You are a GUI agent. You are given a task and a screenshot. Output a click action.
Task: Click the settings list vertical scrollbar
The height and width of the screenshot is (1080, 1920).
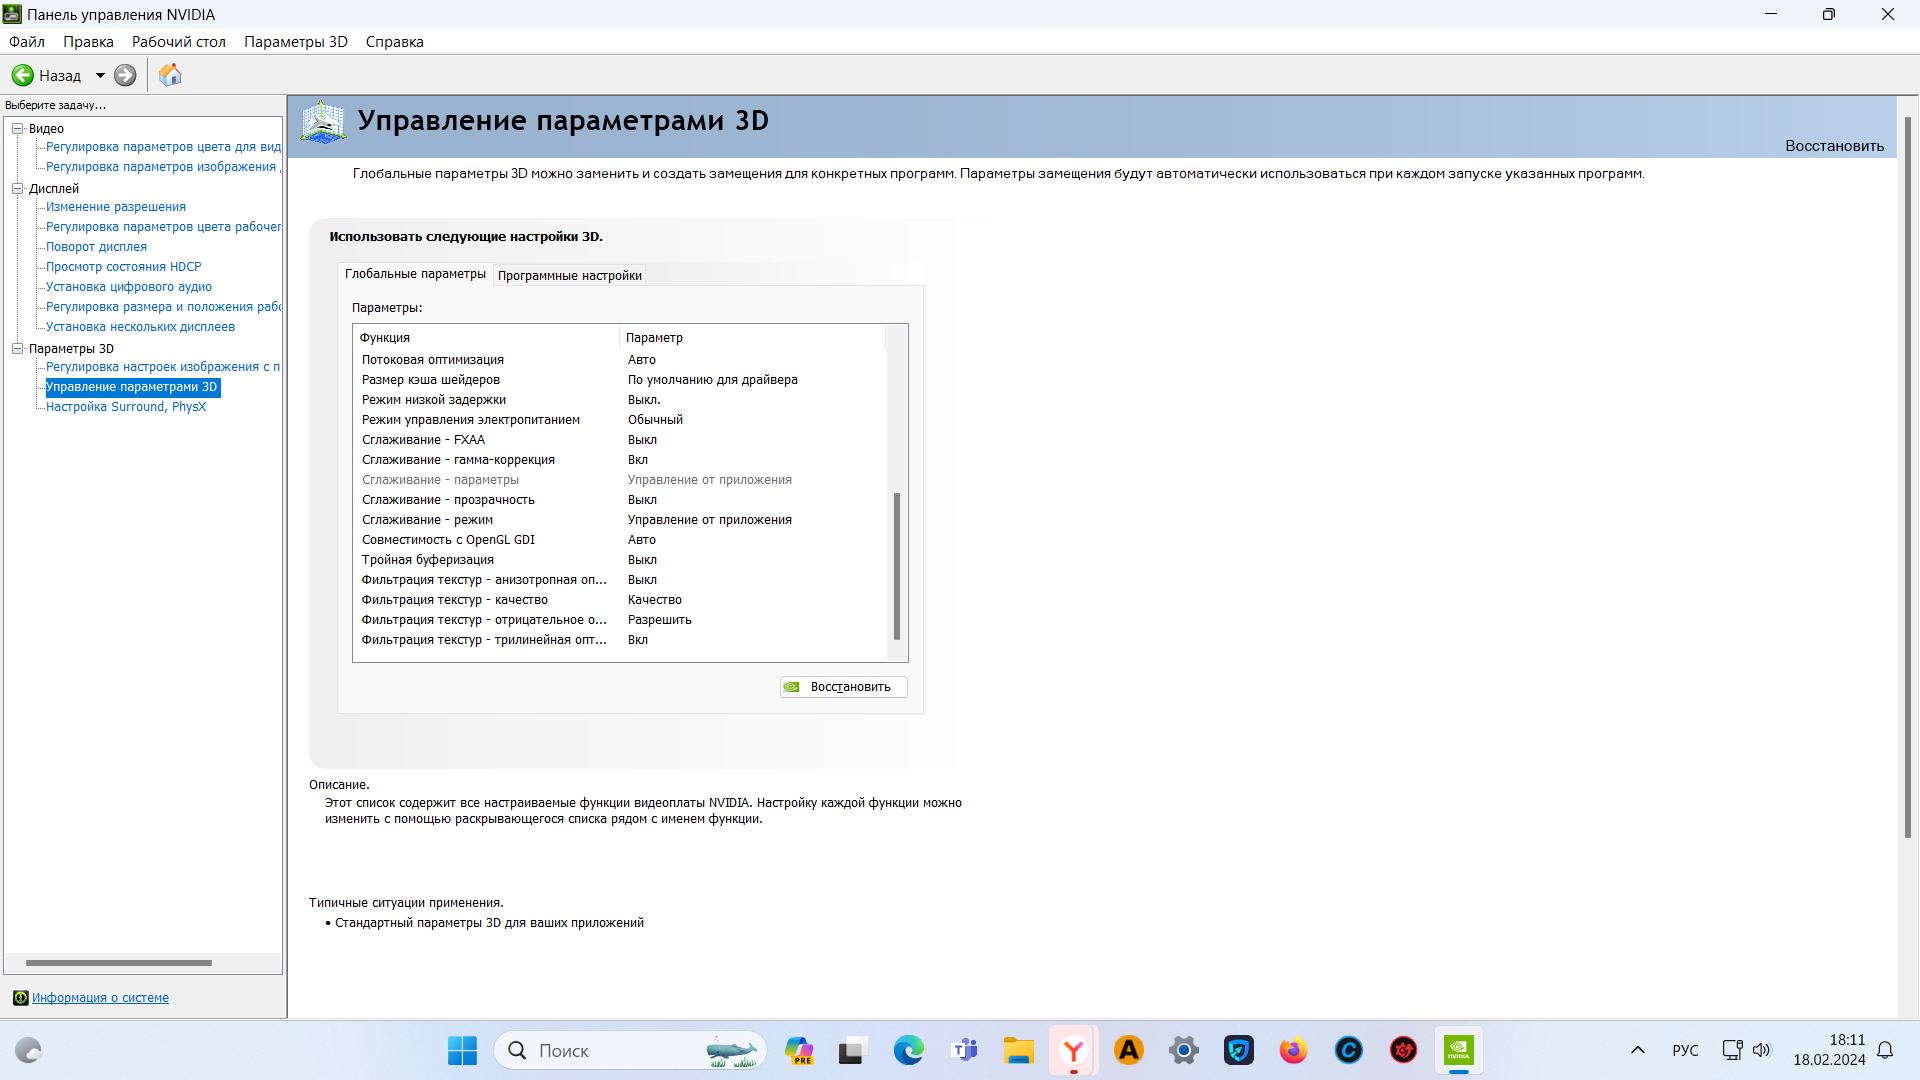click(x=897, y=565)
